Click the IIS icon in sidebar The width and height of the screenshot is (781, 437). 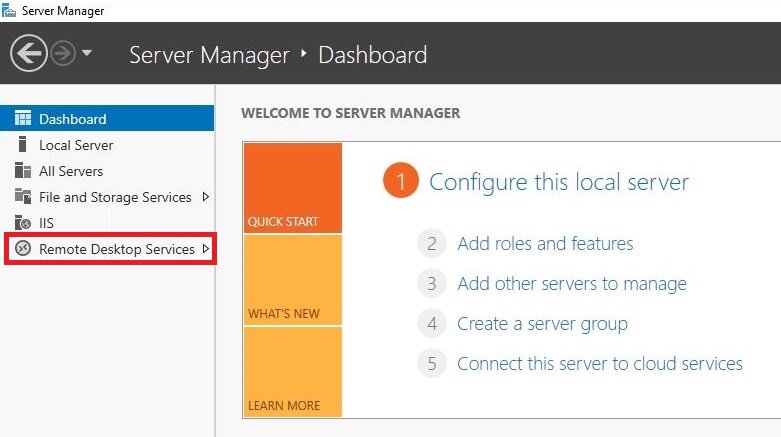pos(22,222)
